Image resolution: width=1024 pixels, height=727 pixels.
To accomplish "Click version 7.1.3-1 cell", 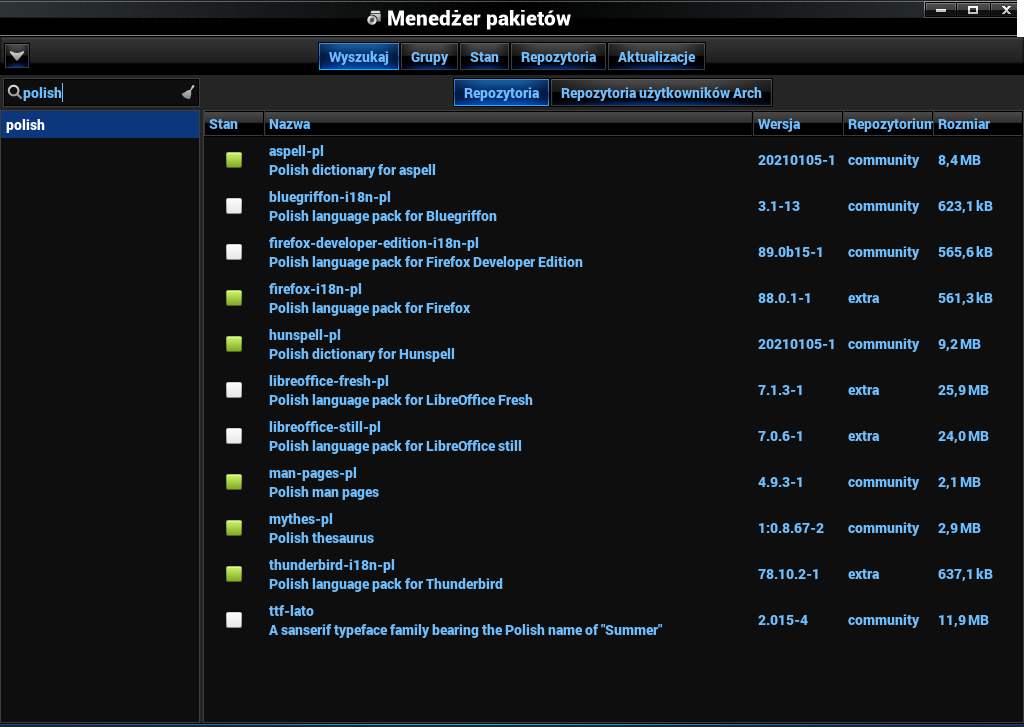I will click(780, 390).
